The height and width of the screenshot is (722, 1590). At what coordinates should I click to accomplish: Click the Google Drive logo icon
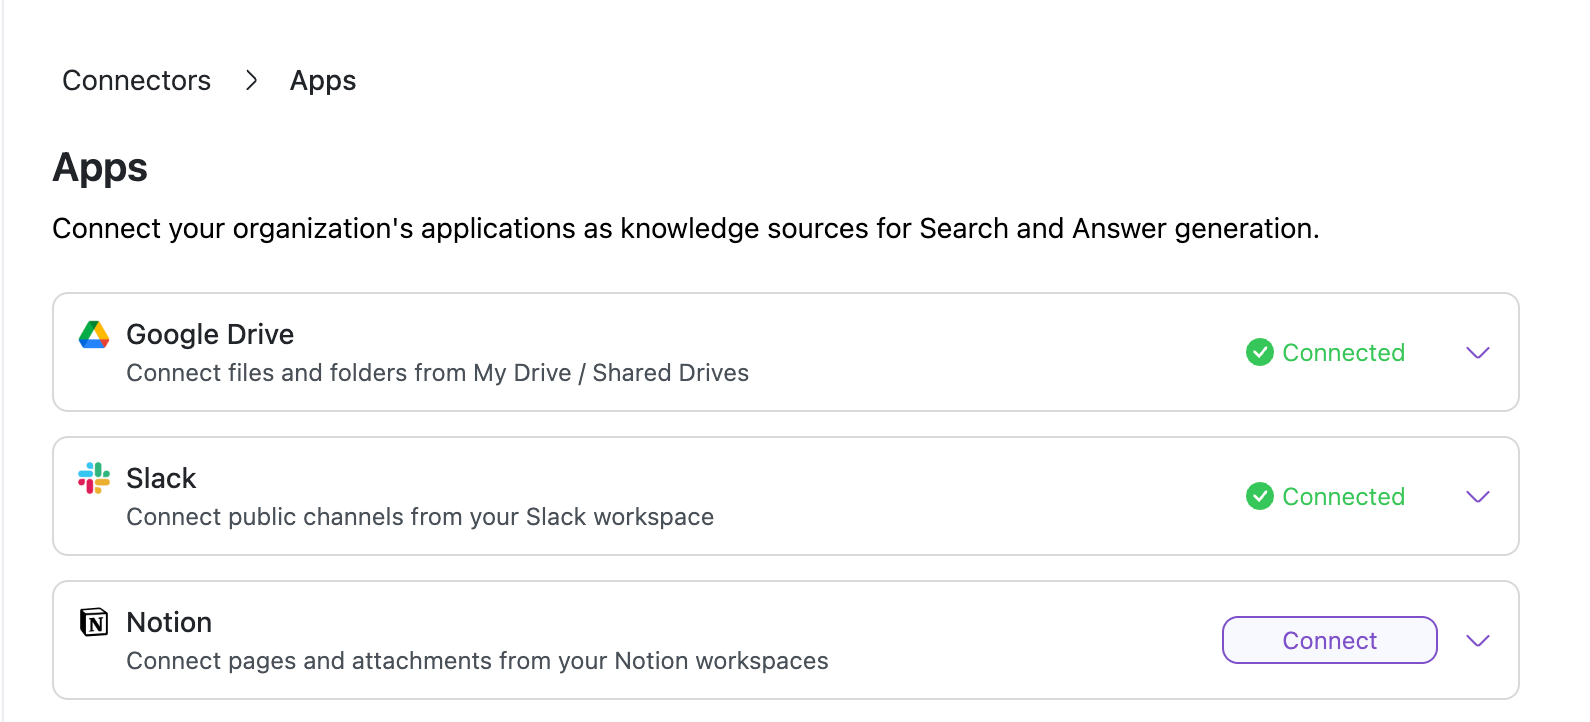(x=94, y=335)
